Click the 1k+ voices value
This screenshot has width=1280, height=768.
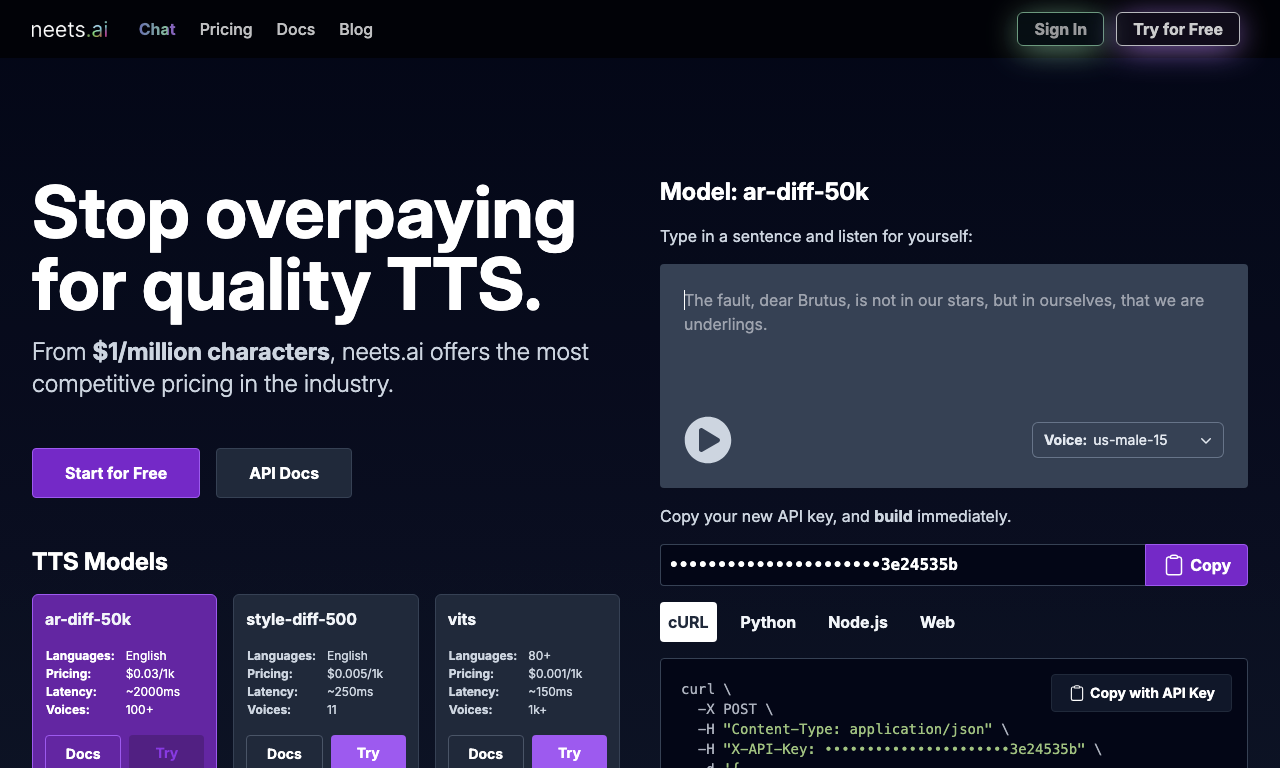coord(538,710)
